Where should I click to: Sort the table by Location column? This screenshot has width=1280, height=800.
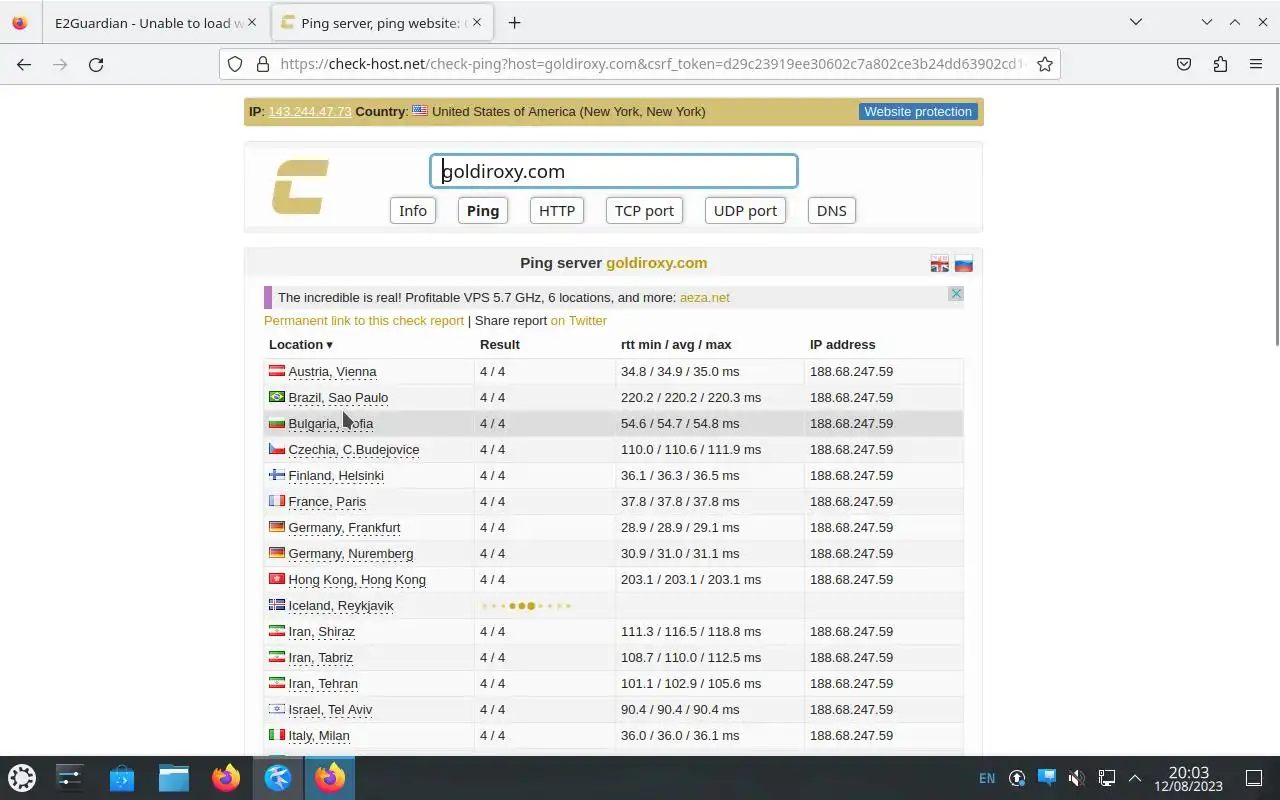[301, 344]
